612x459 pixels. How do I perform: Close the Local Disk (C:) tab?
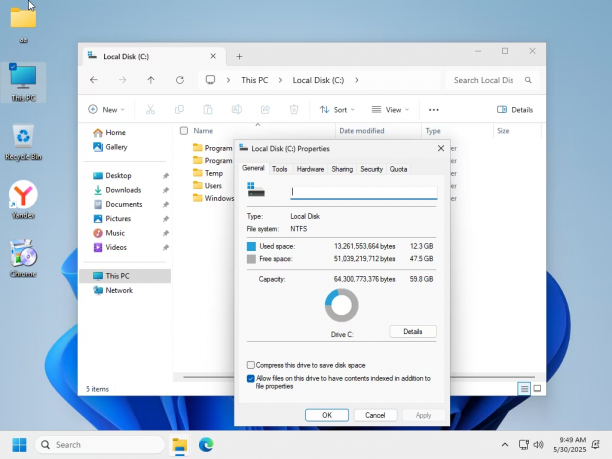tap(213, 56)
